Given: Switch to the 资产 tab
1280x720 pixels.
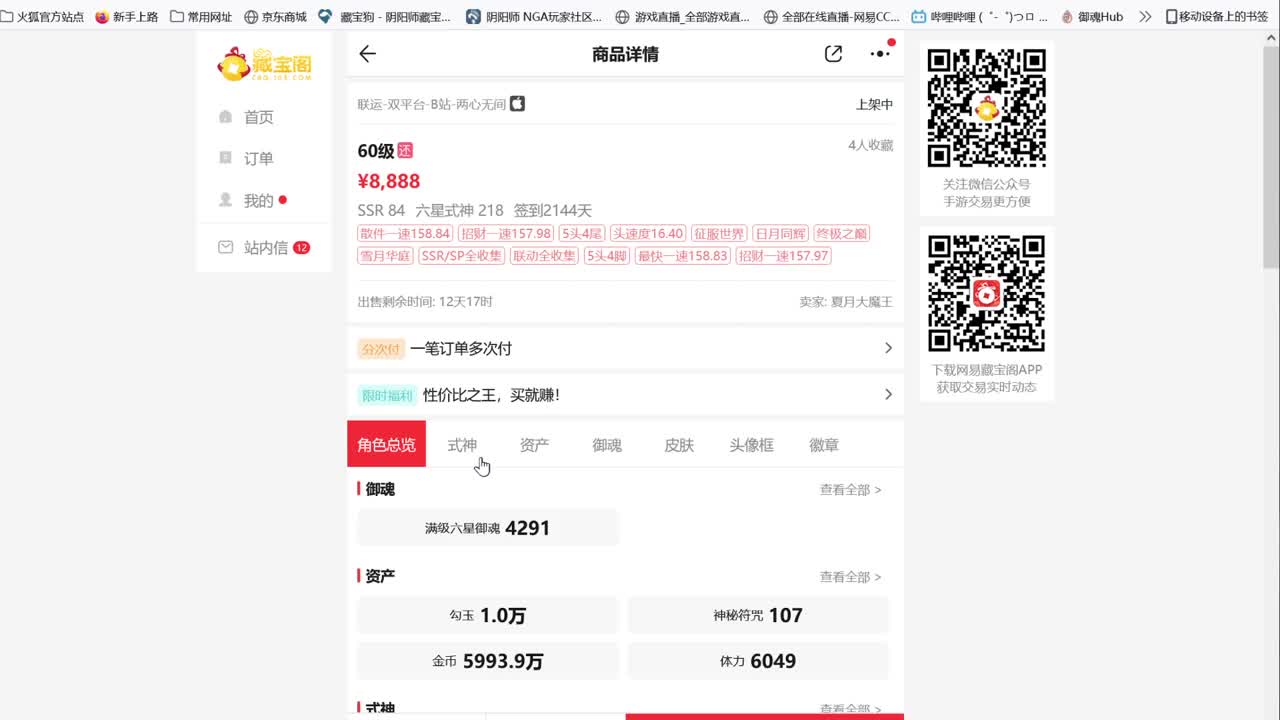Looking at the screenshot, I should coord(534,445).
